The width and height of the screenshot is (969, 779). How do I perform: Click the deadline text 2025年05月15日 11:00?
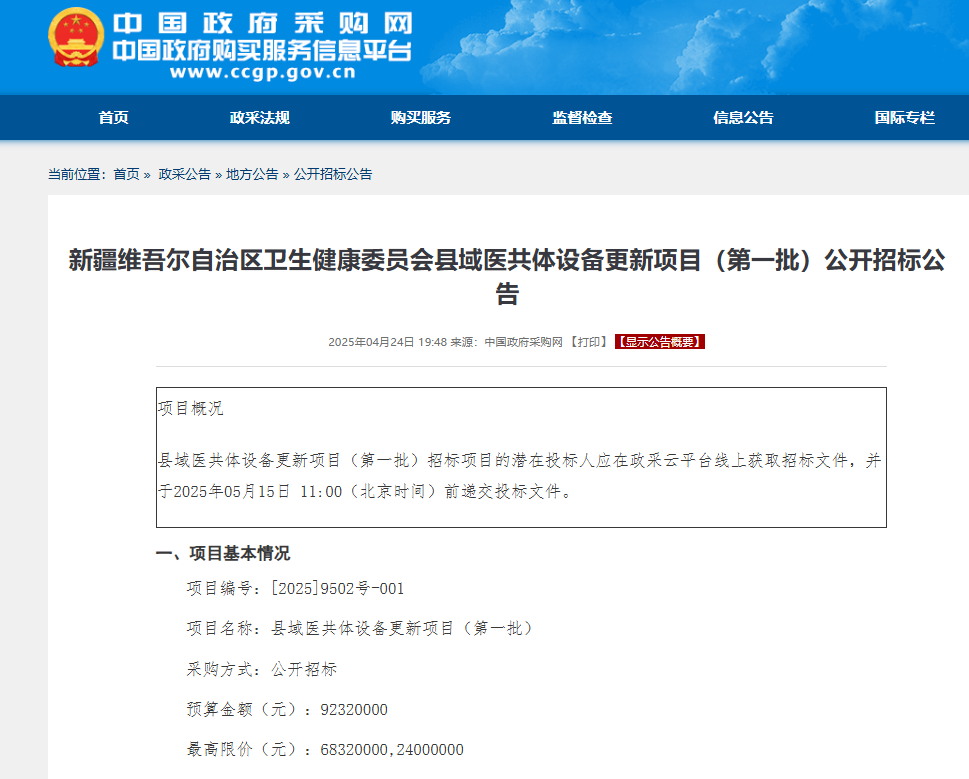[258, 491]
